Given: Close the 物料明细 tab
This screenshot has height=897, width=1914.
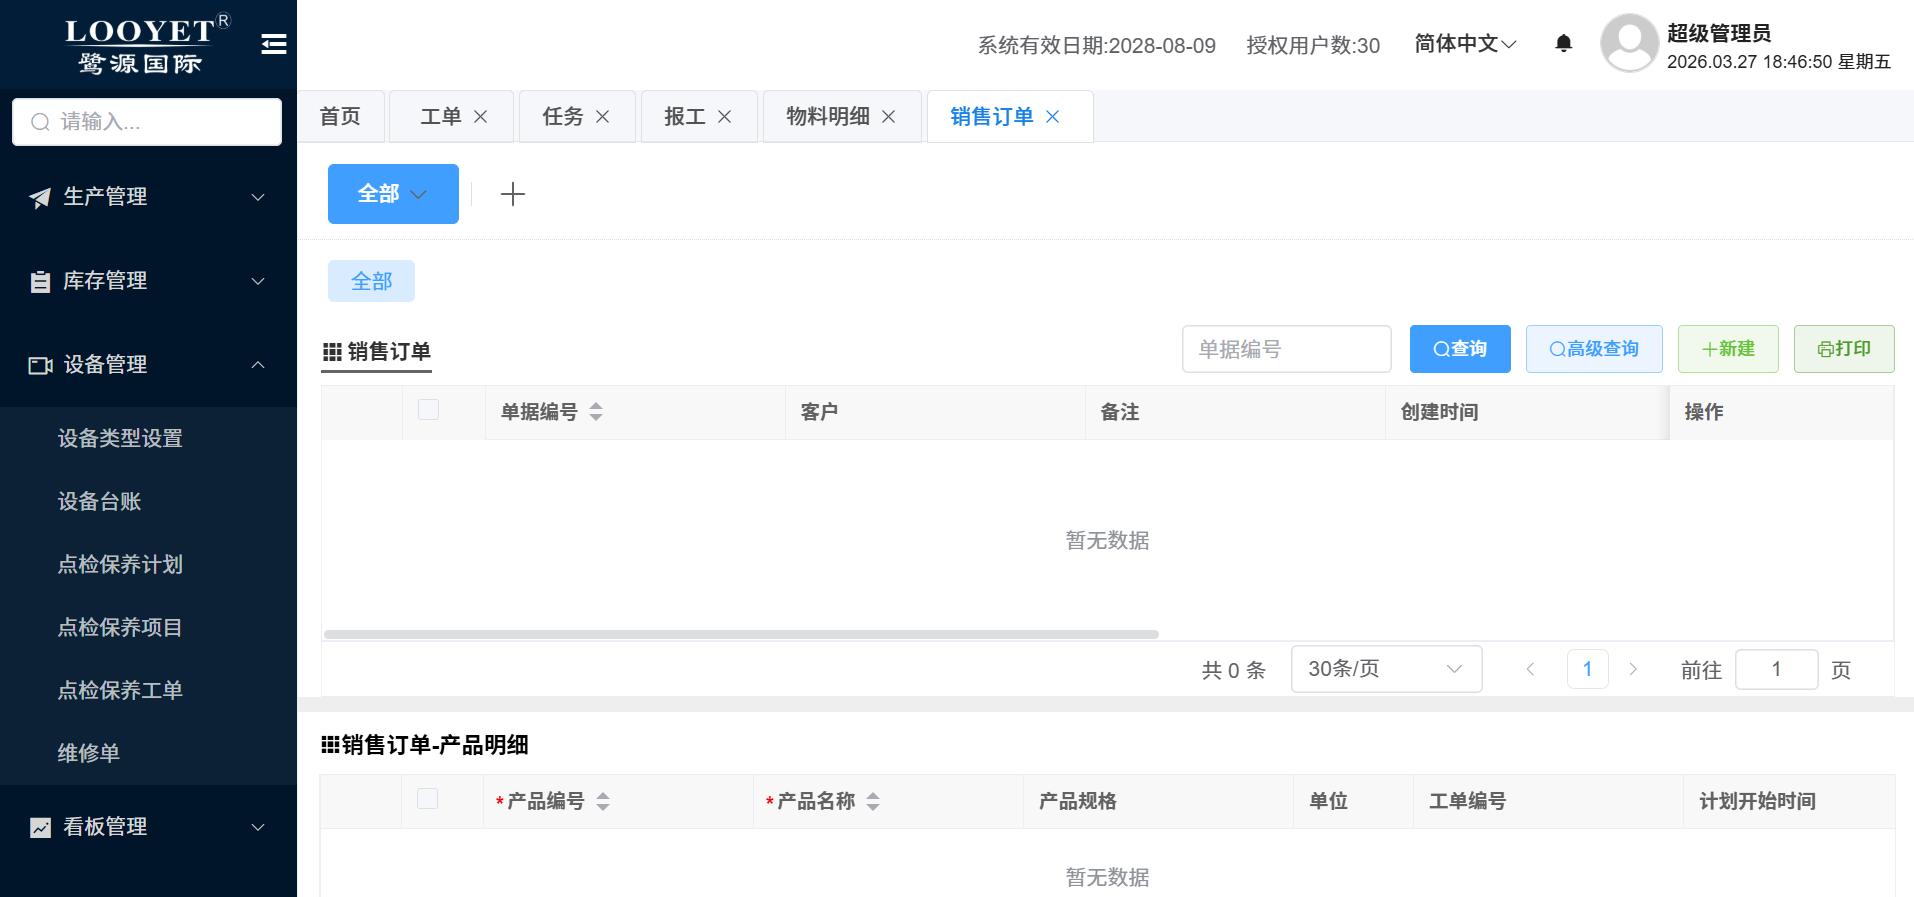Looking at the screenshot, I should pyautogui.click(x=888, y=117).
